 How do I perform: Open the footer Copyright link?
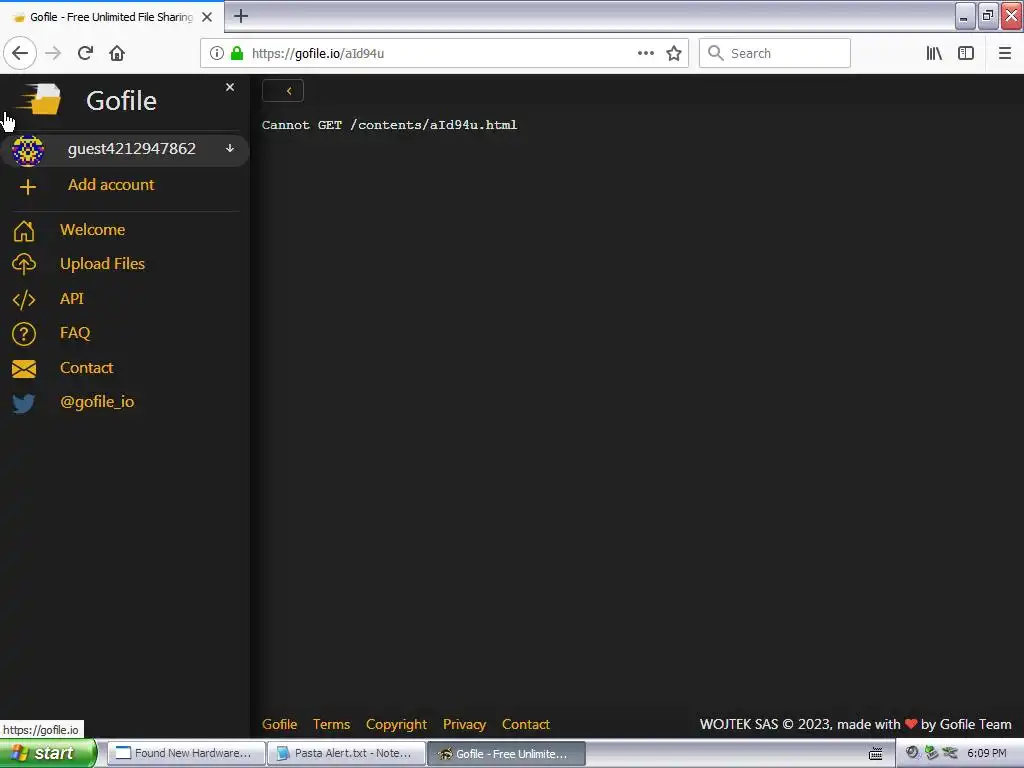pos(396,724)
